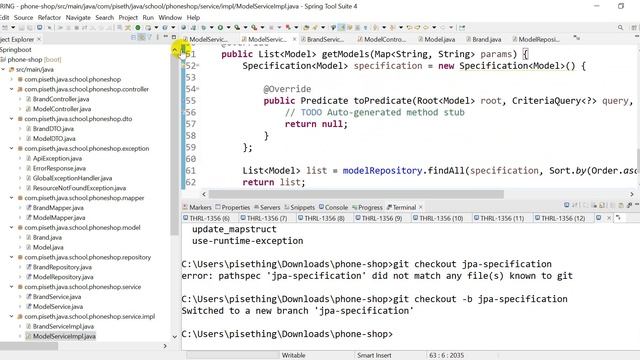The width and height of the screenshot is (640, 360).
Task: Open the Markers view tab
Action: click(x=197, y=207)
